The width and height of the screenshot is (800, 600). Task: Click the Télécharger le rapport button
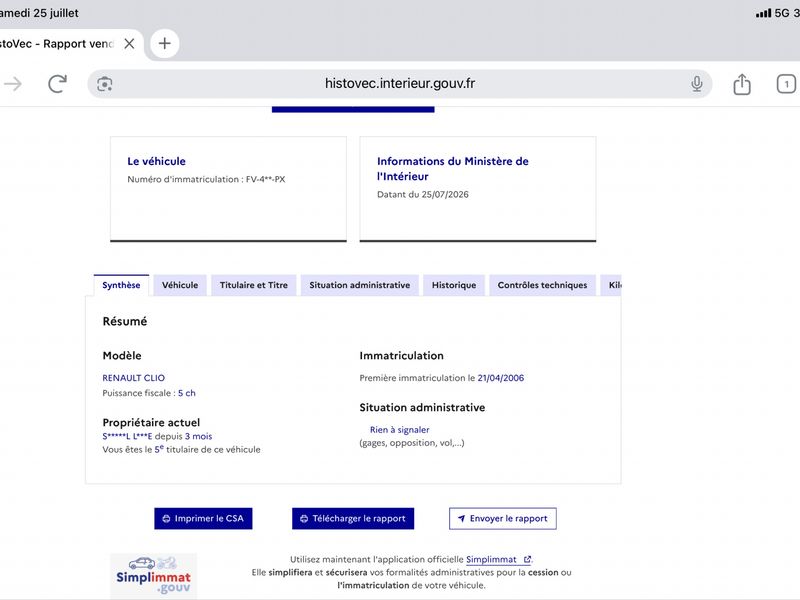pos(353,518)
